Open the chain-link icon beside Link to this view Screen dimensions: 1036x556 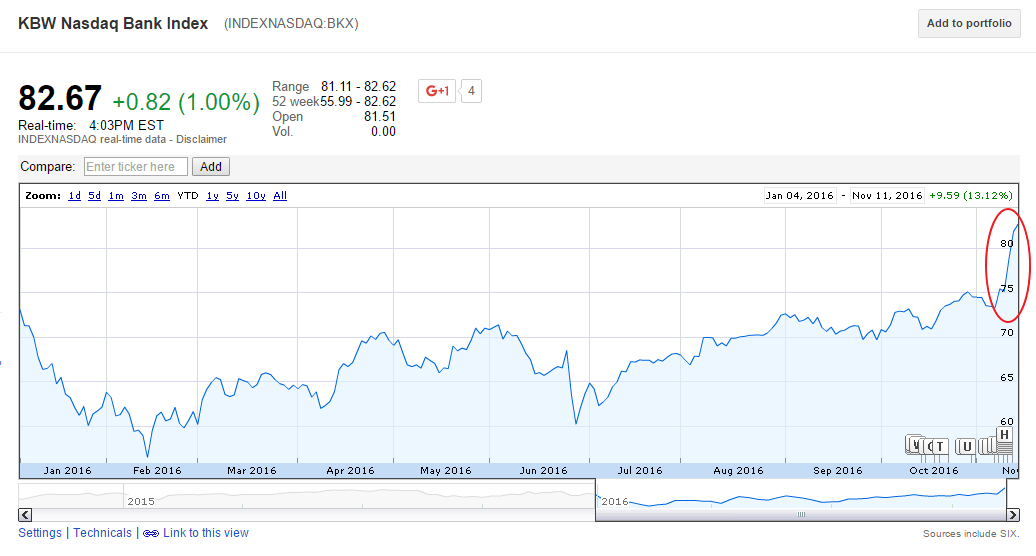point(151,534)
